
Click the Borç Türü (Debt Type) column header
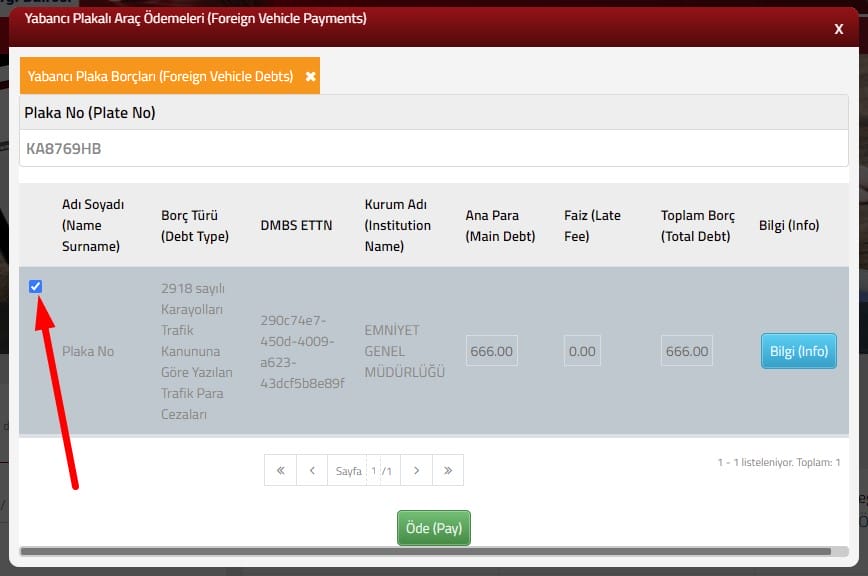pos(195,225)
